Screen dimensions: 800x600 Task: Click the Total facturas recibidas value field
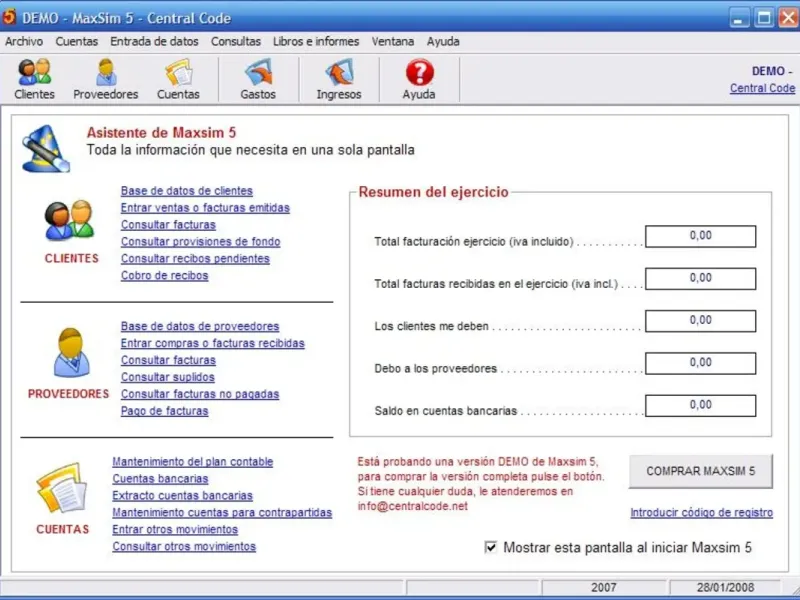click(x=701, y=279)
